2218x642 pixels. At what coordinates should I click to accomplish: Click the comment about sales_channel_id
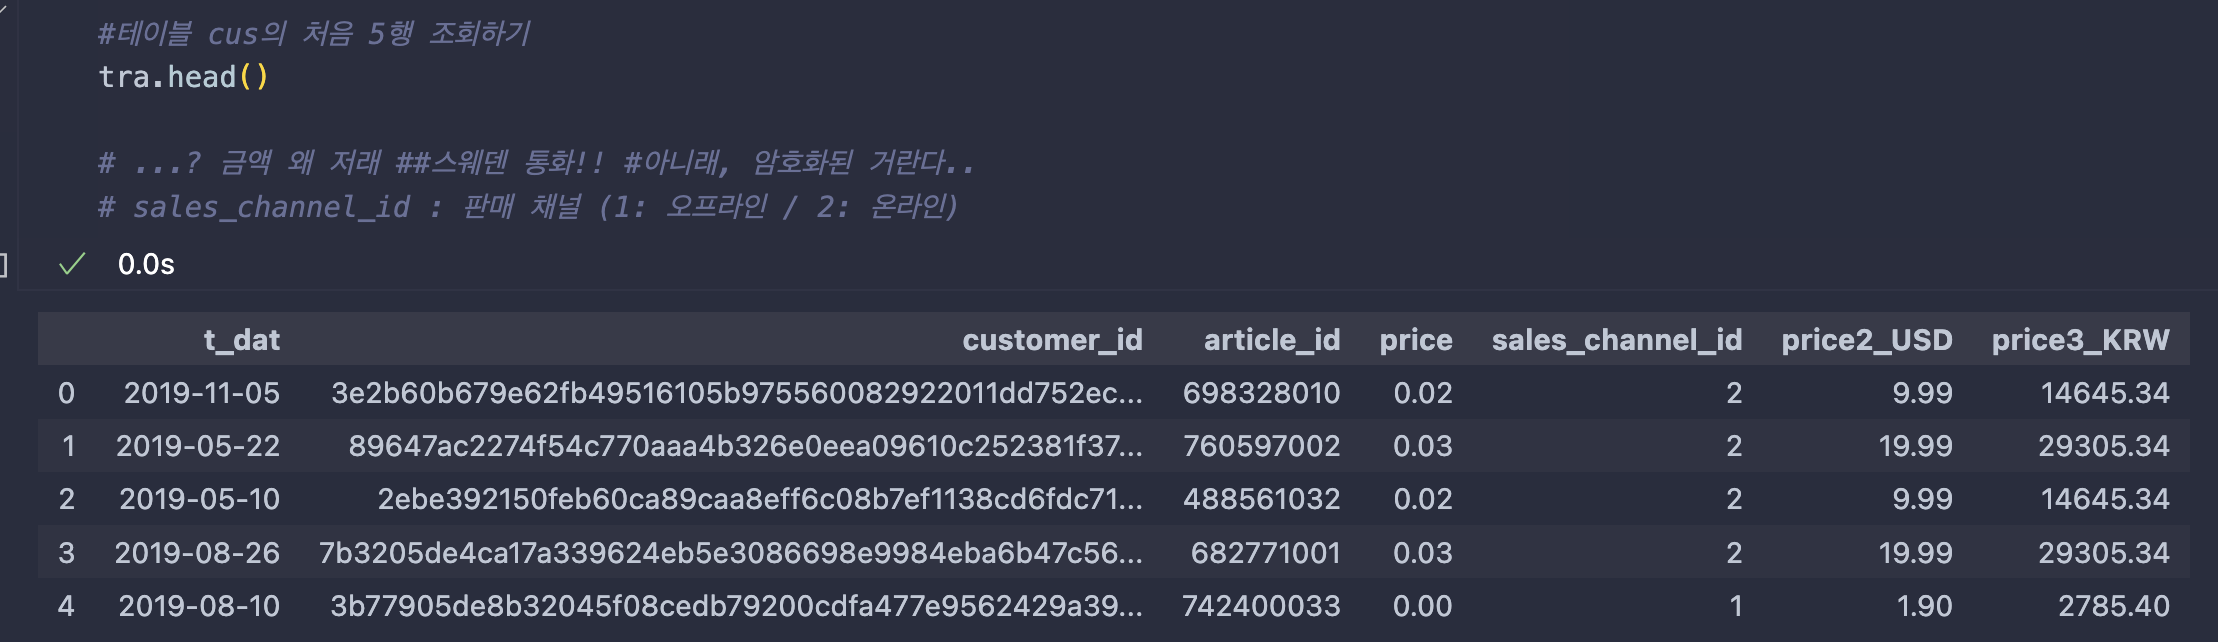click(528, 207)
